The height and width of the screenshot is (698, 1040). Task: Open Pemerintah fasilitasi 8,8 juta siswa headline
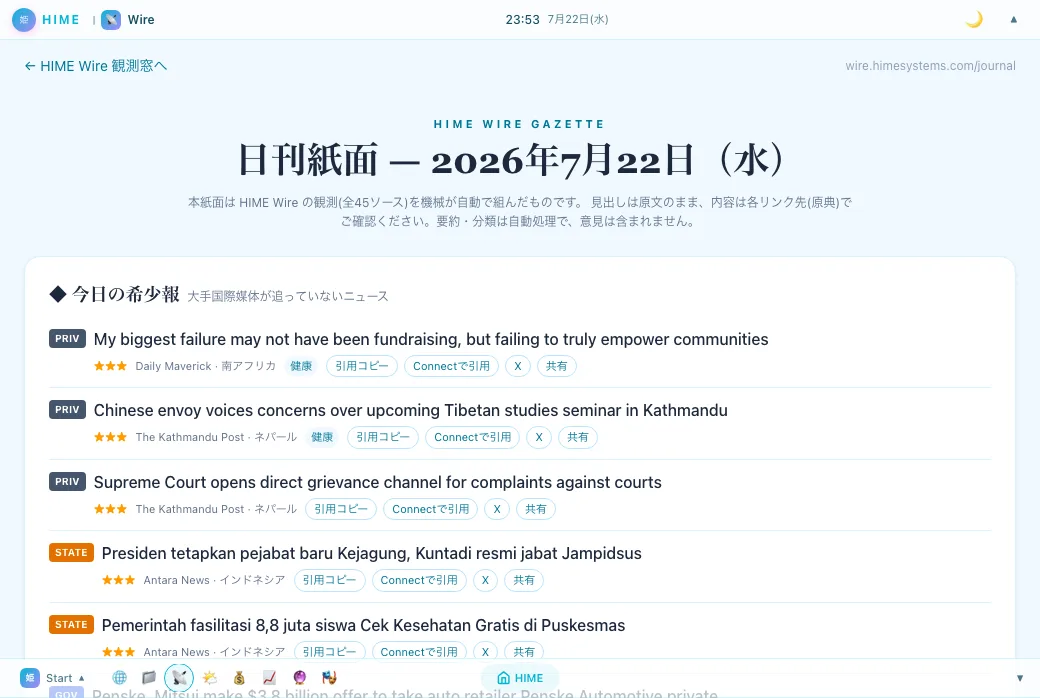(x=363, y=625)
